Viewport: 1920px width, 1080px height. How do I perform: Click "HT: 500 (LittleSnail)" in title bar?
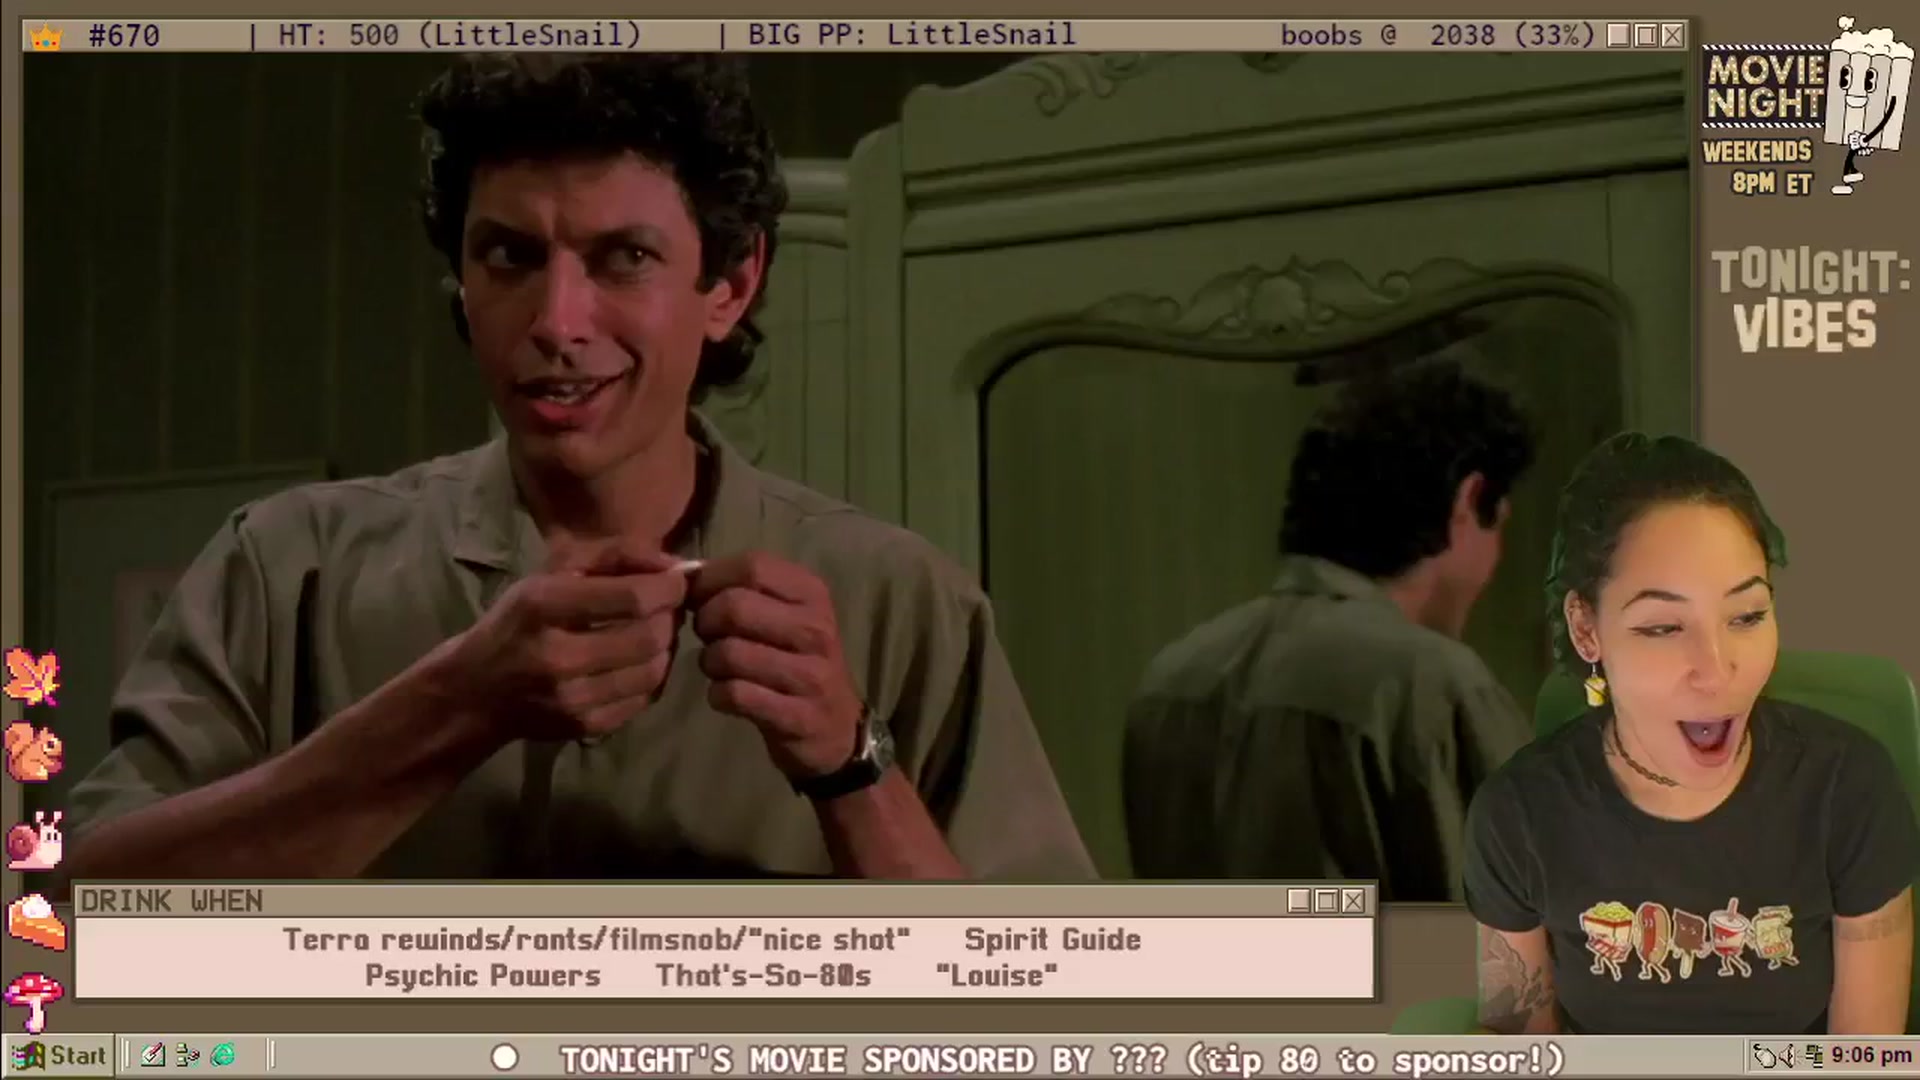click(x=459, y=35)
